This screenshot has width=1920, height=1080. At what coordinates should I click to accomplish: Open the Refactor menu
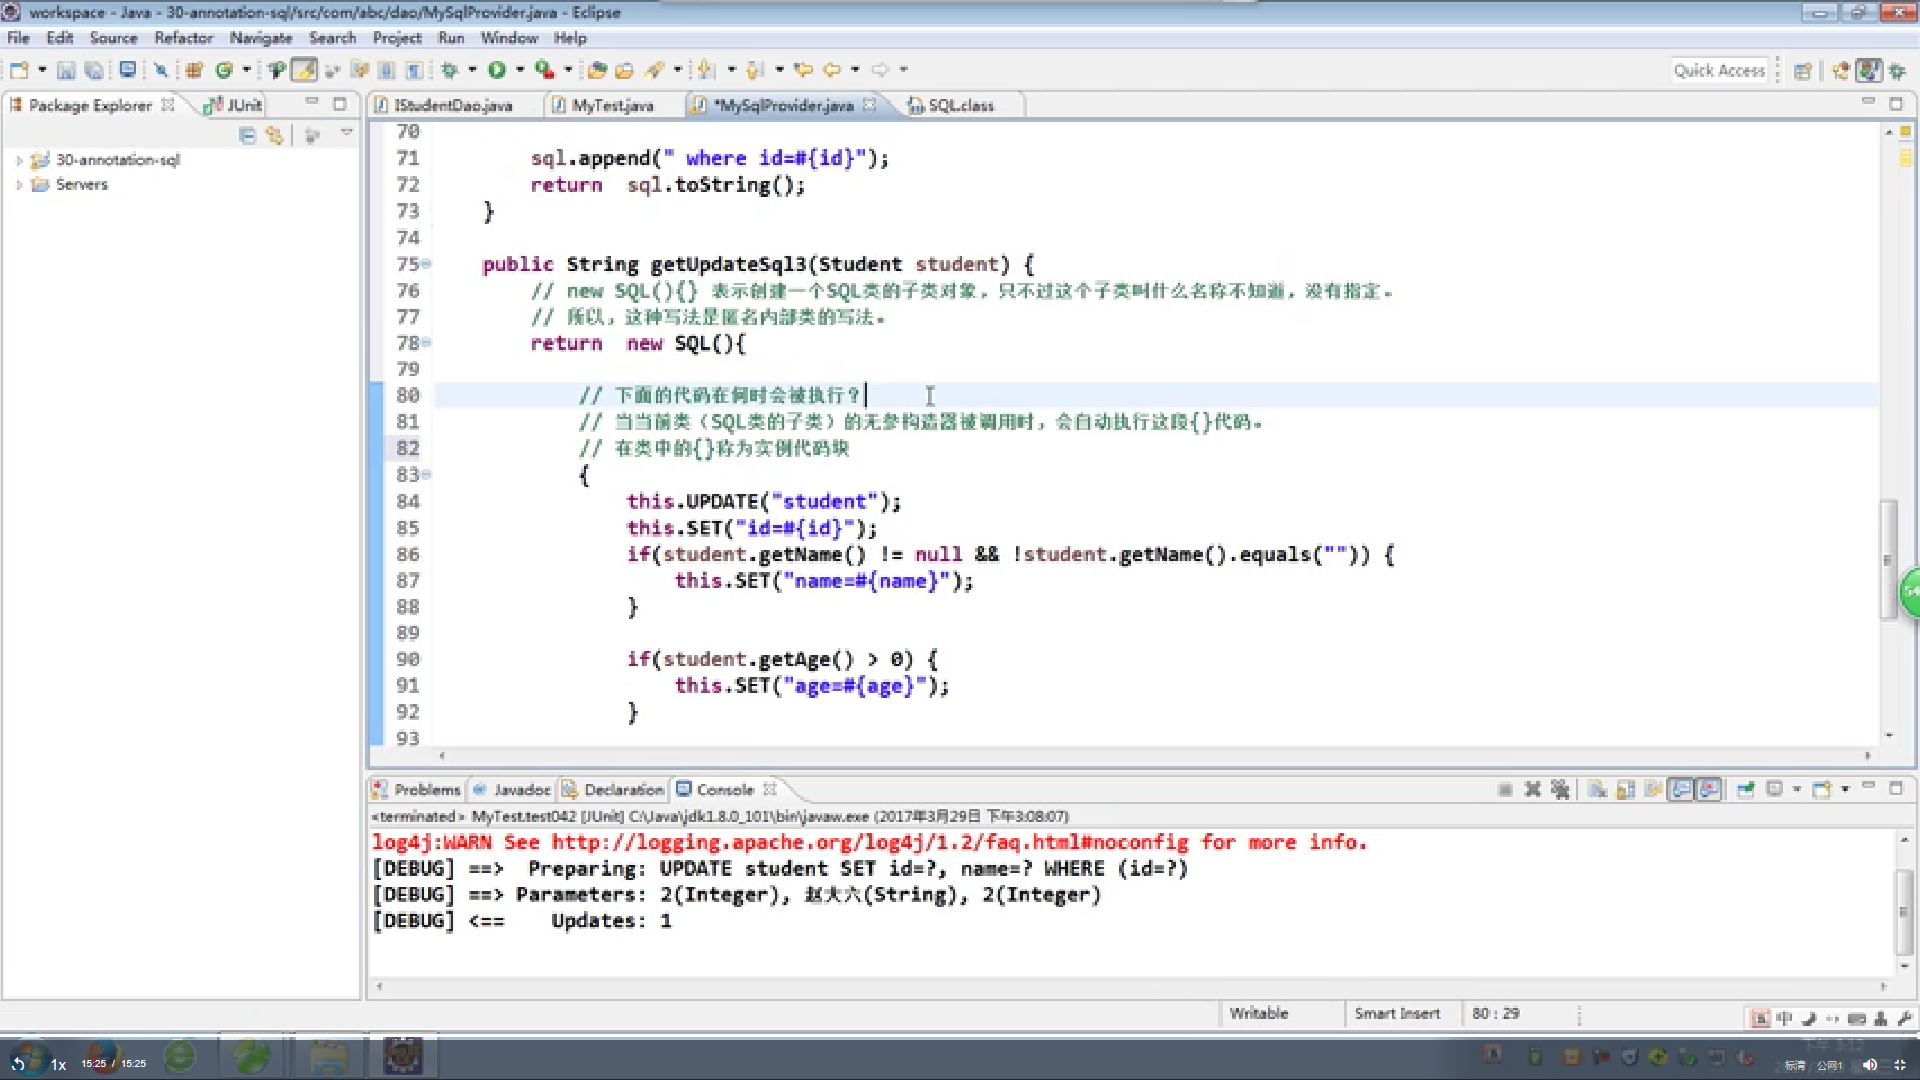pyautogui.click(x=183, y=38)
